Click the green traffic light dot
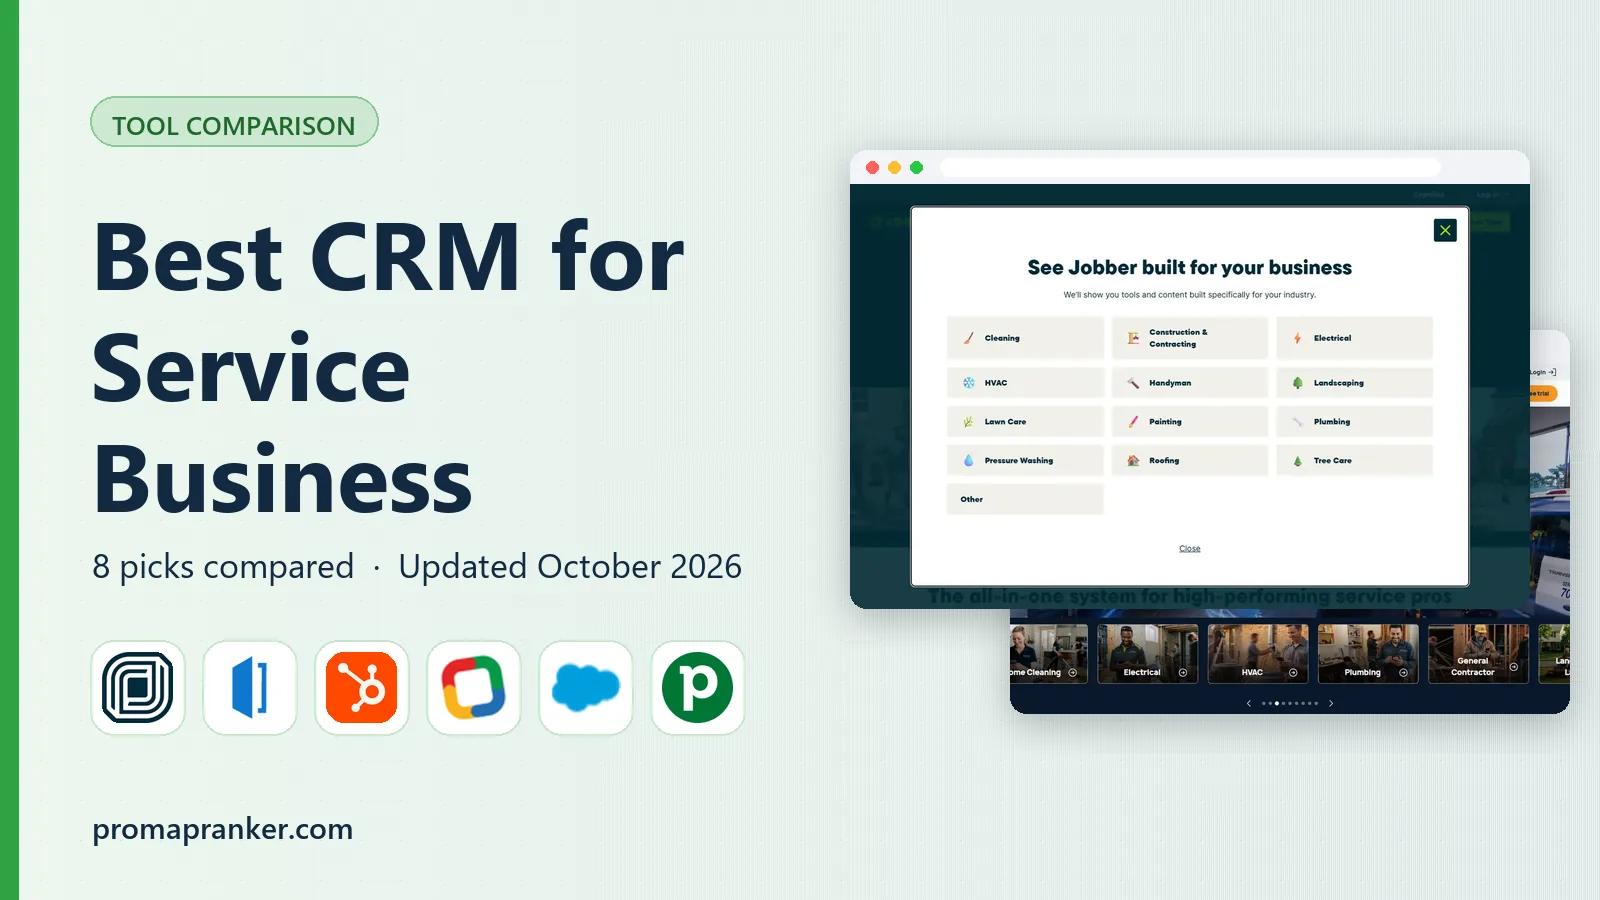1600x900 pixels. coord(916,167)
